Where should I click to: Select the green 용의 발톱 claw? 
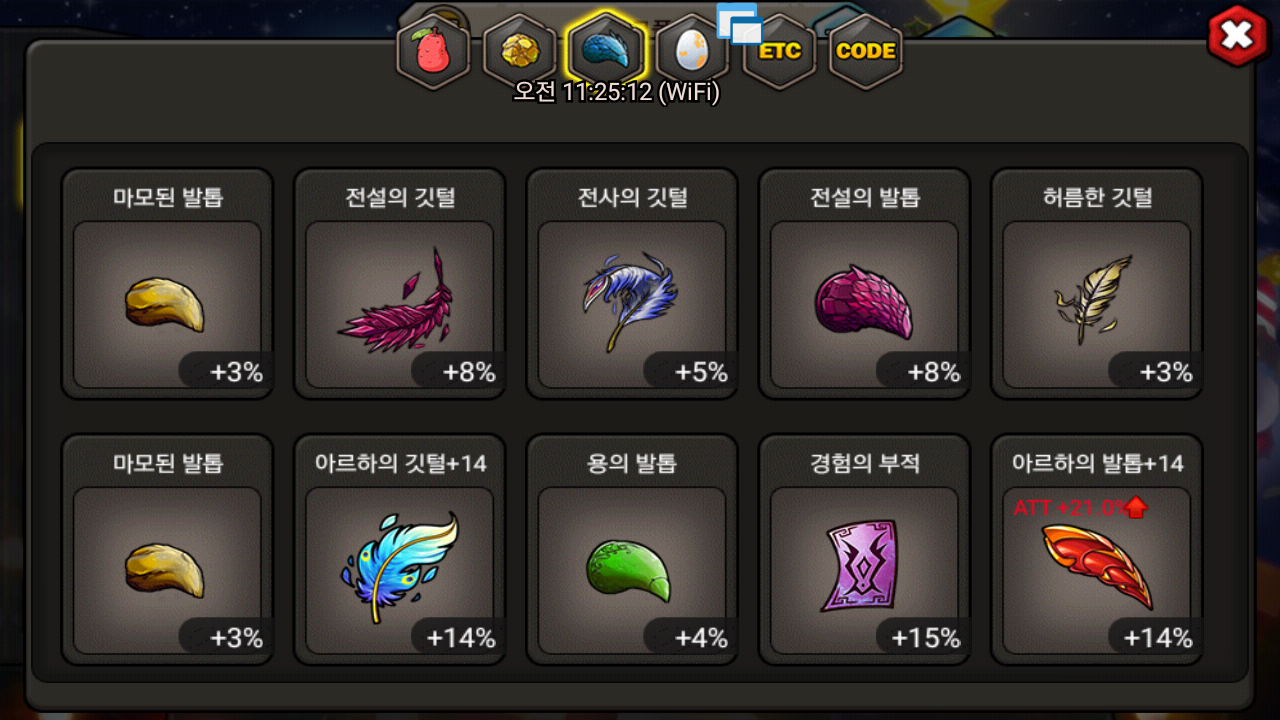pos(632,570)
